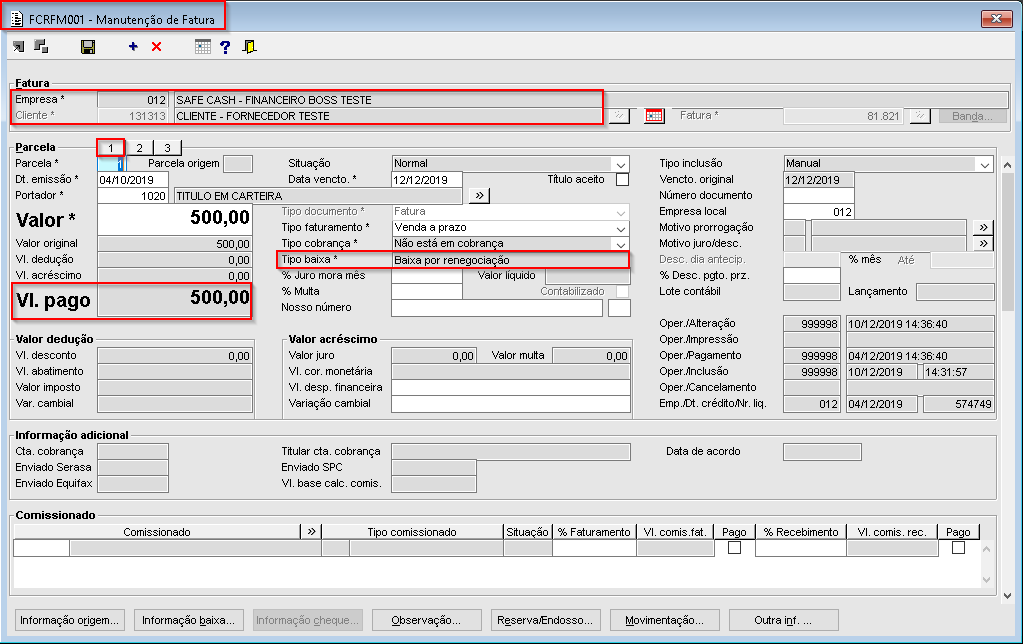Open the Tipo faturamento dropdown Venda a prazo
The width and height of the screenshot is (1023, 644).
[620, 228]
